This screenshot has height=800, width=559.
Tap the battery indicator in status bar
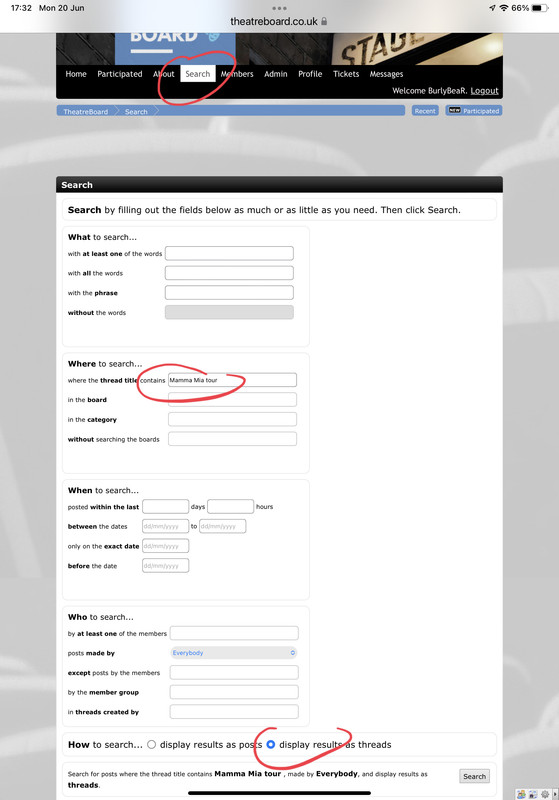(540, 8)
